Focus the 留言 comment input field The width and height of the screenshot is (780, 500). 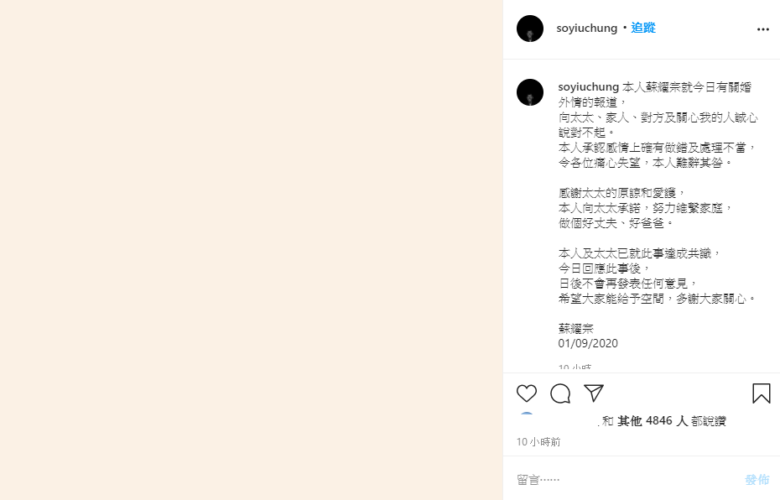627,480
